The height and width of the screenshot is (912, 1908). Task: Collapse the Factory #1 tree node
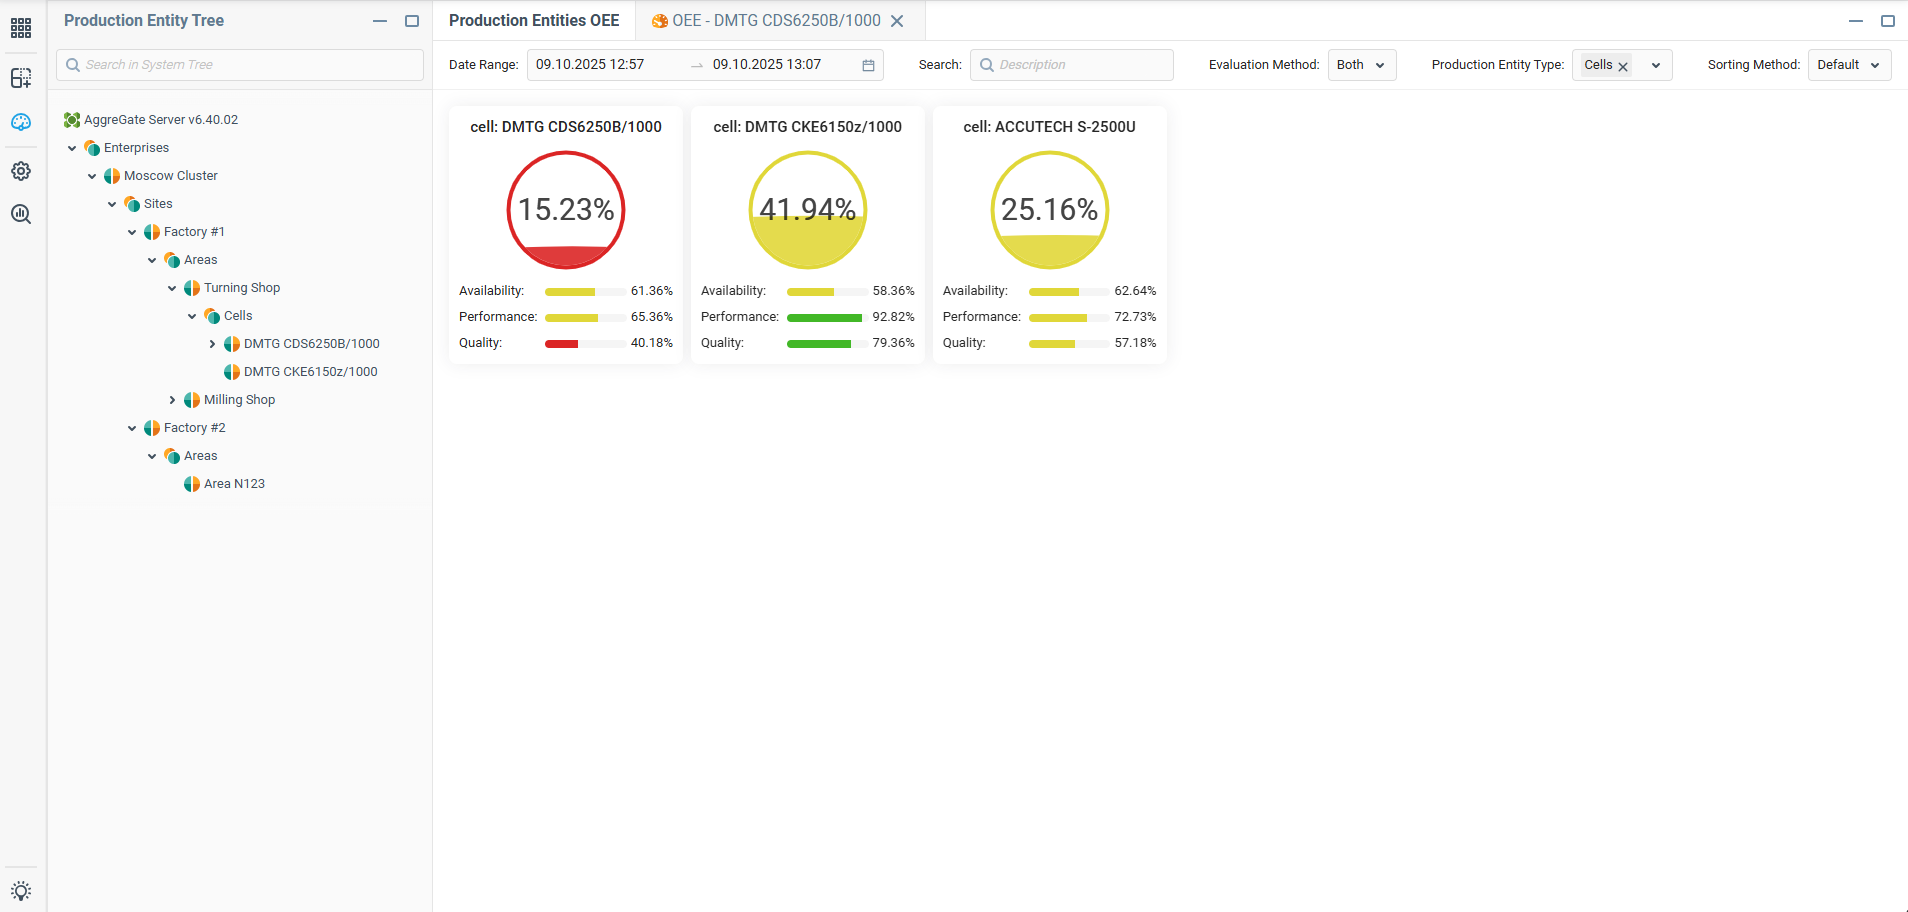(x=132, y=232)
